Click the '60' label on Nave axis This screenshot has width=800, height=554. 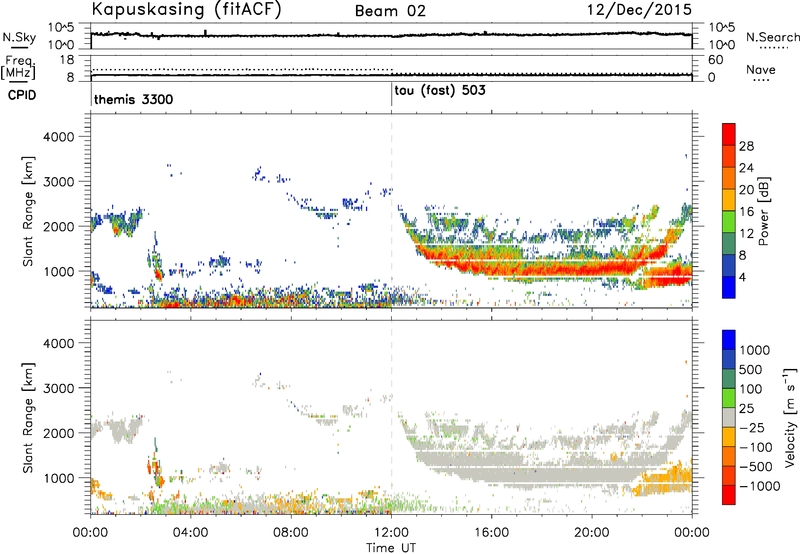(x=716, y=60)
